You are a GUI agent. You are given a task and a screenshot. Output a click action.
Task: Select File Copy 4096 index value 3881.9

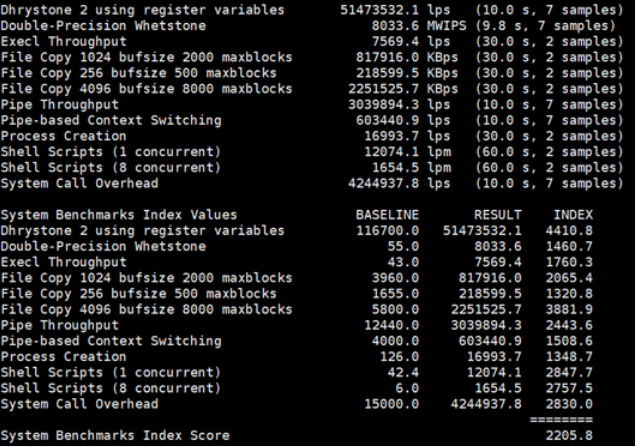572,309
